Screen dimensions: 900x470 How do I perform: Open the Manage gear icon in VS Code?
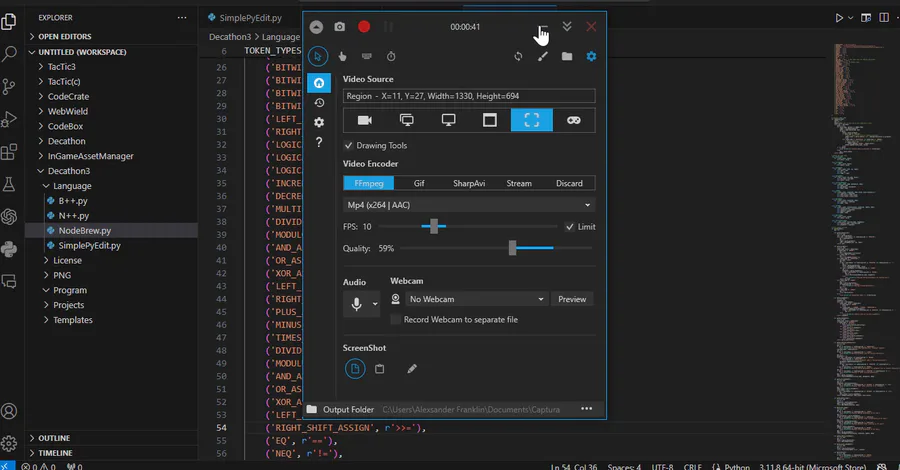(x=9, y=444)
